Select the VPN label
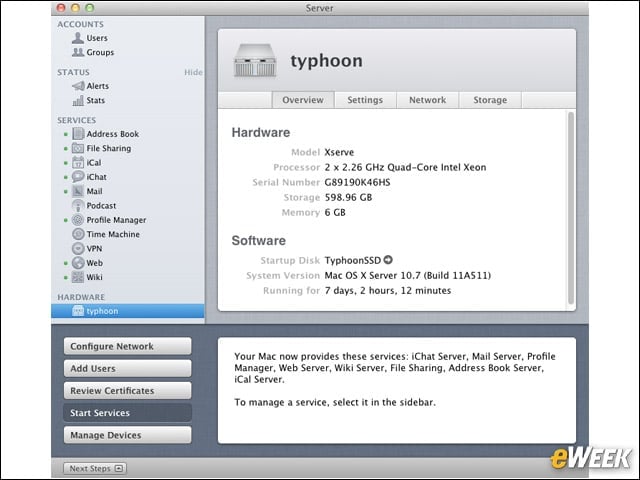This screenshot has height=480, width=640. pos(94,249)
